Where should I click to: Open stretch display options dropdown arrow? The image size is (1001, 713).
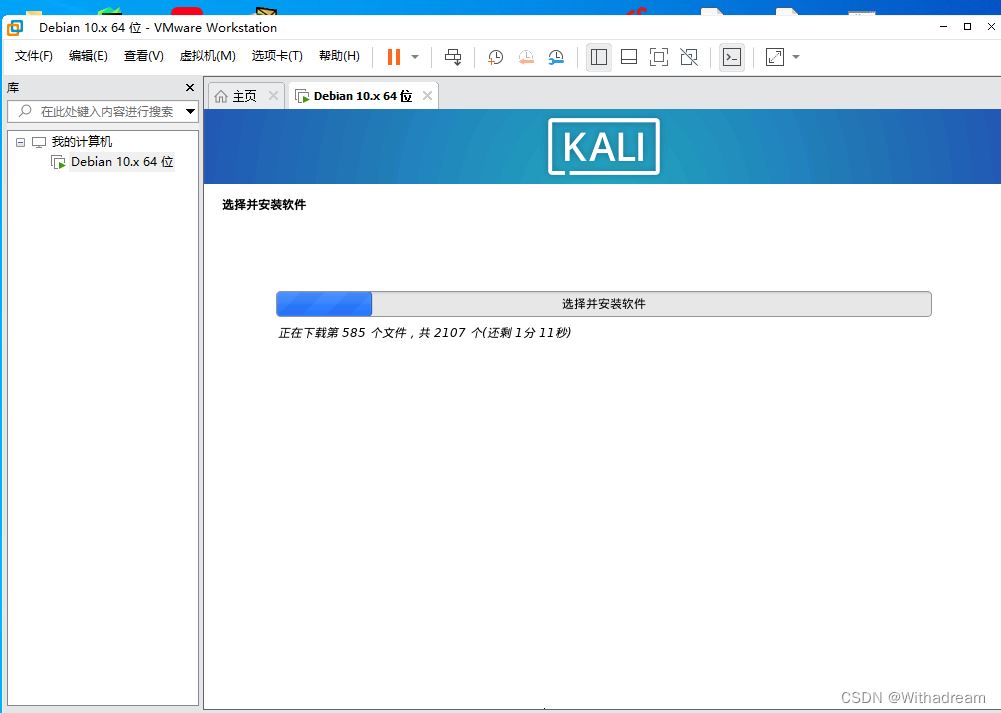point(795,57)
